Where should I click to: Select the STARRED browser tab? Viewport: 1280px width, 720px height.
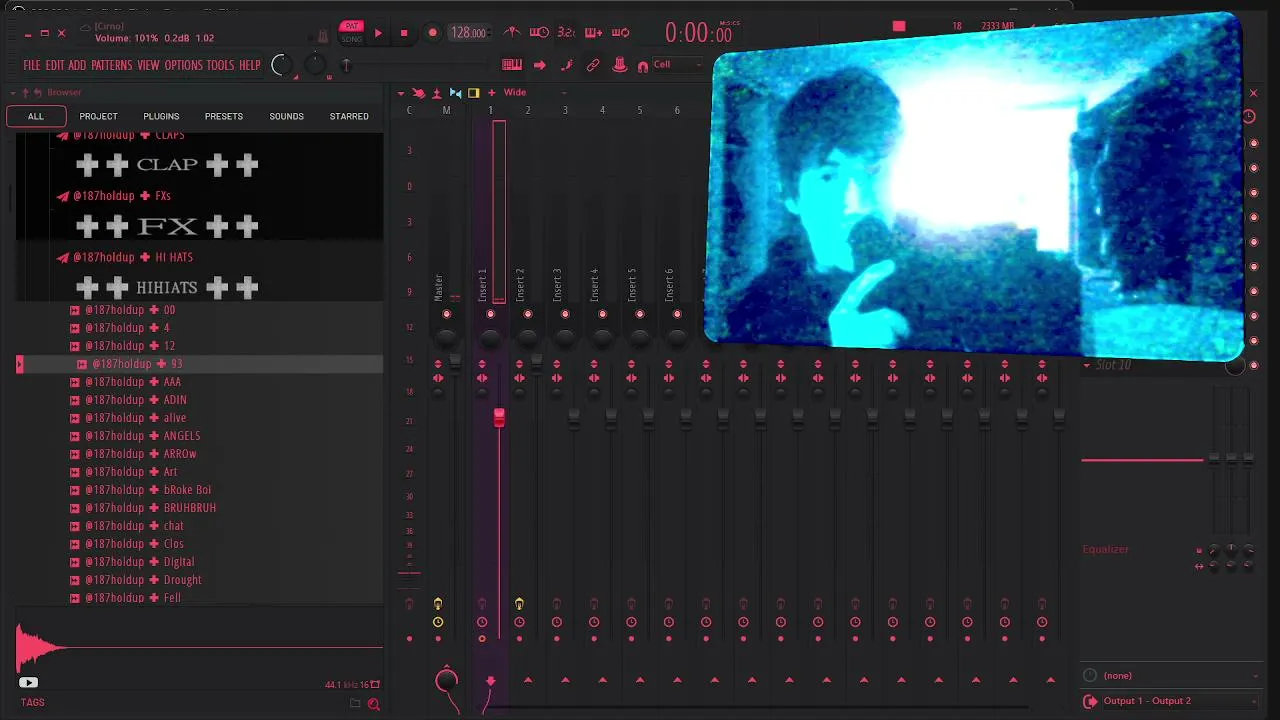click(x=349, y=116)
